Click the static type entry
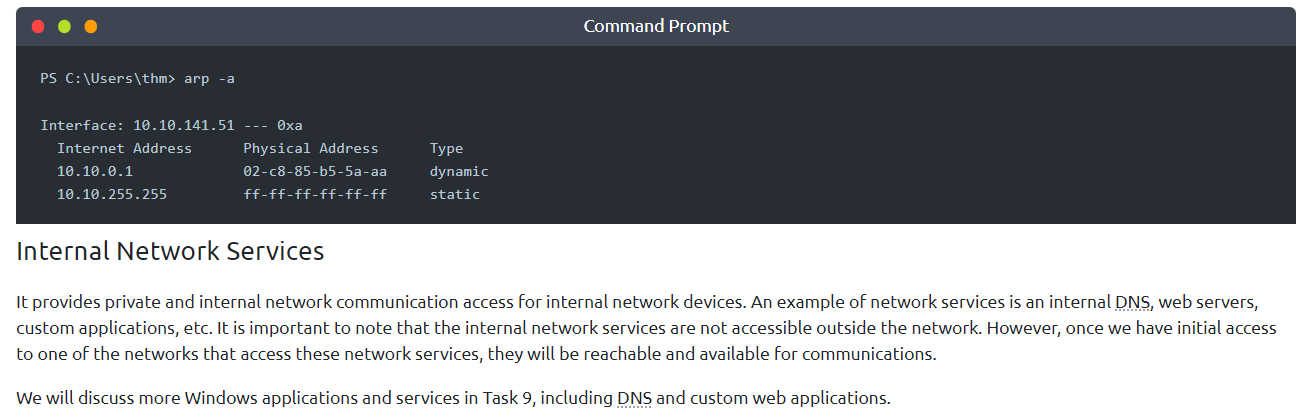1311x420 pixels. (455, 194)
